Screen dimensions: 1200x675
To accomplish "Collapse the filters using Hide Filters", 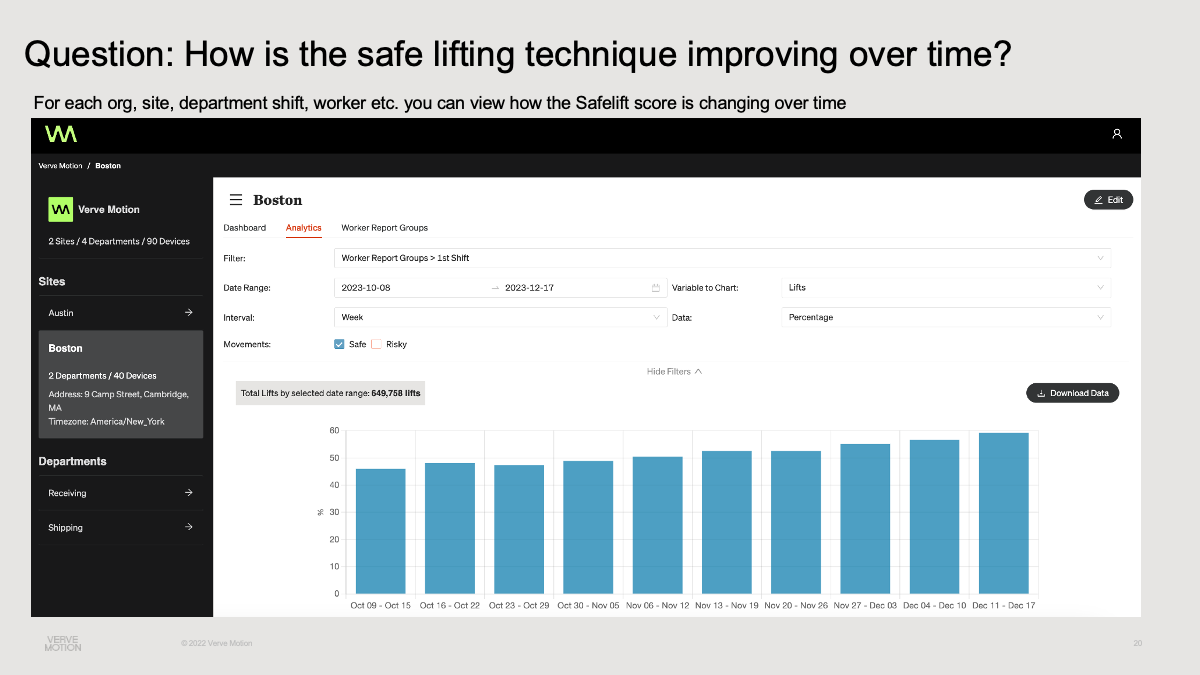I will click(675, 371).
